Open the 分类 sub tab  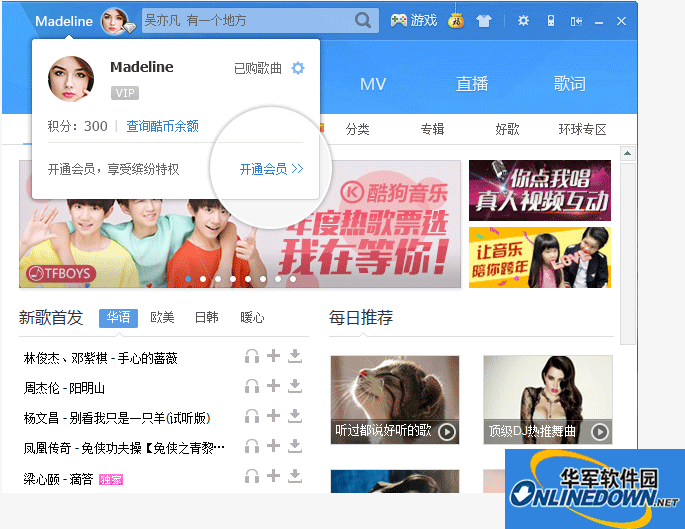tap(357, 129)
